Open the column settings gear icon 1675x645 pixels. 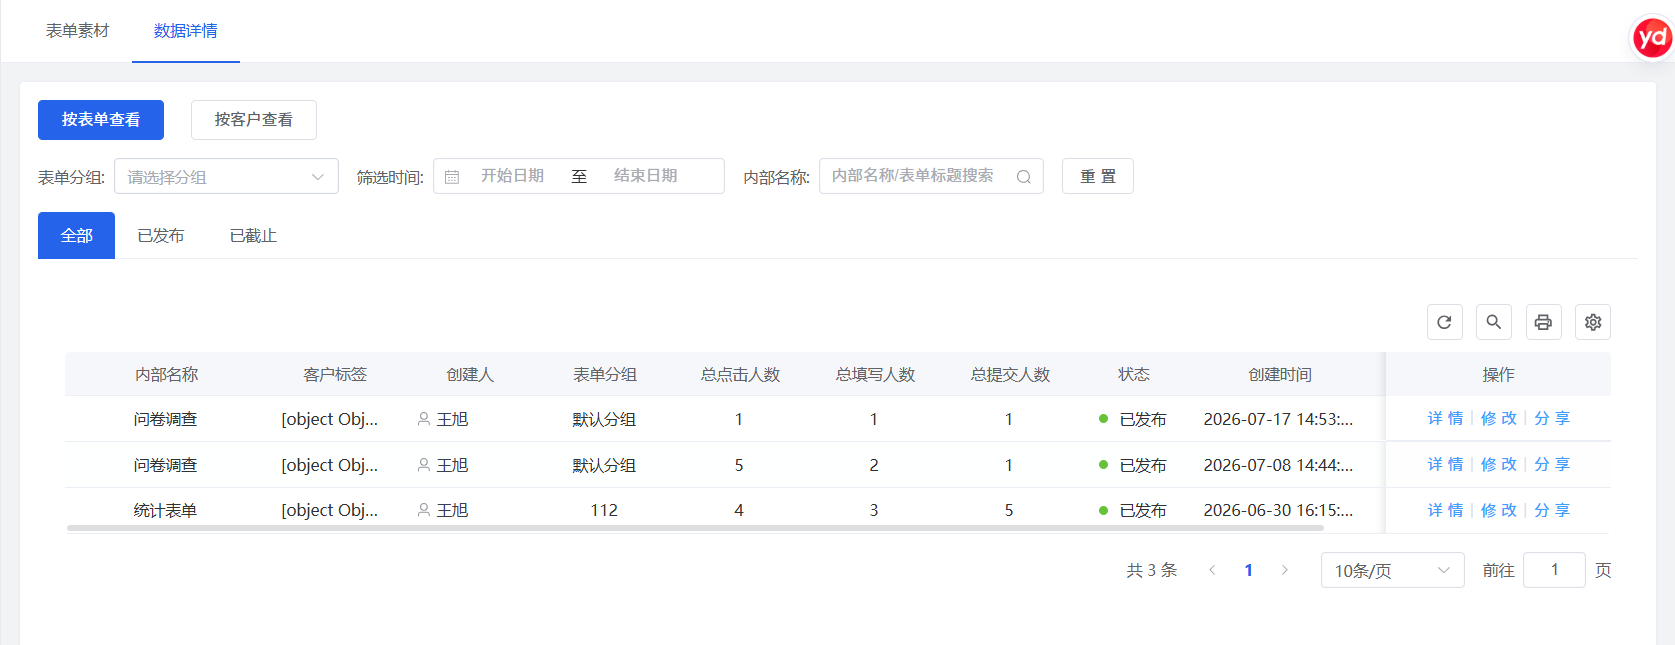(x=1593, y=322)
